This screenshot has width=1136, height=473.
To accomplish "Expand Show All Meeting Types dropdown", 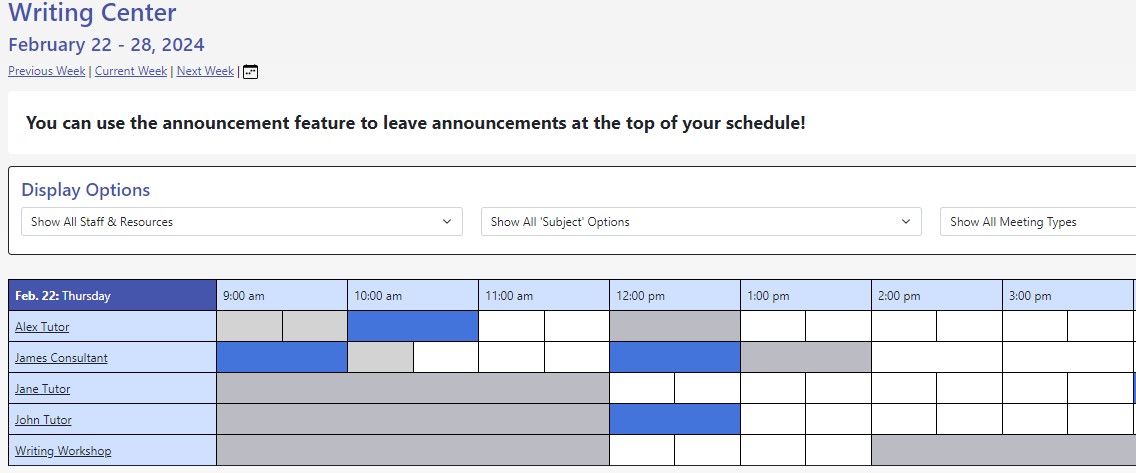I will (1037, 222).
